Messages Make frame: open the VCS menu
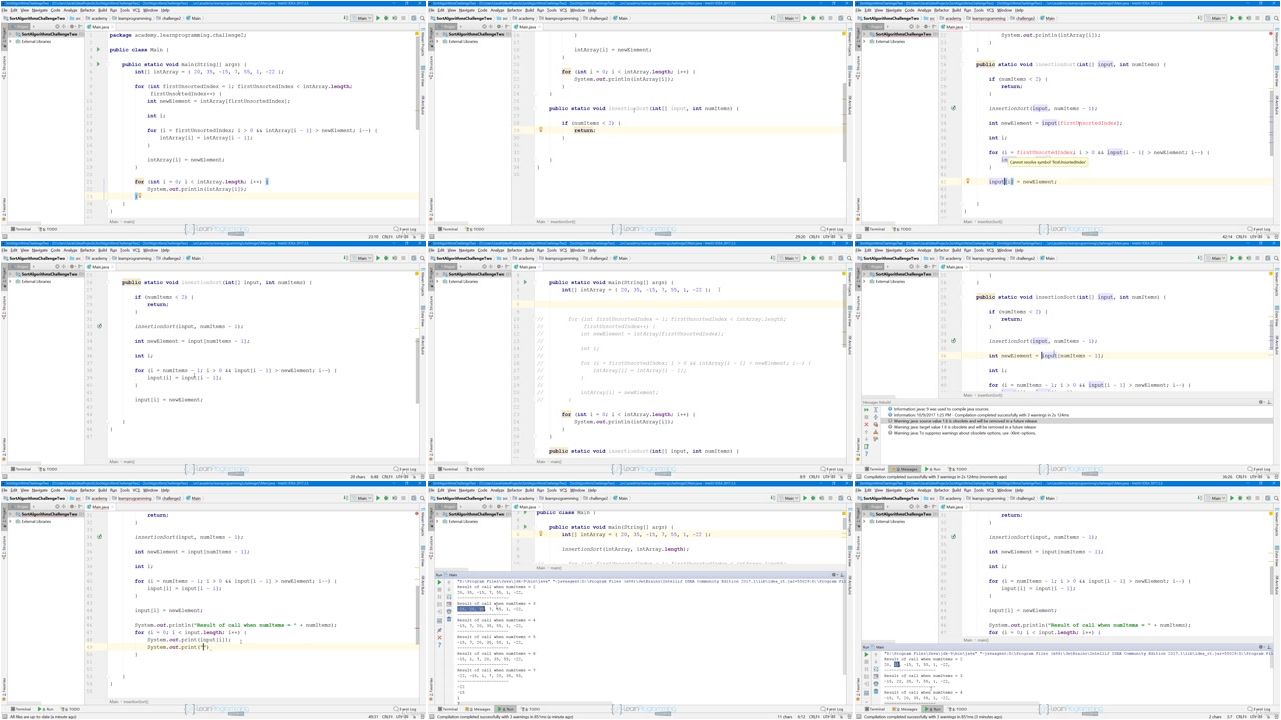 990,250
